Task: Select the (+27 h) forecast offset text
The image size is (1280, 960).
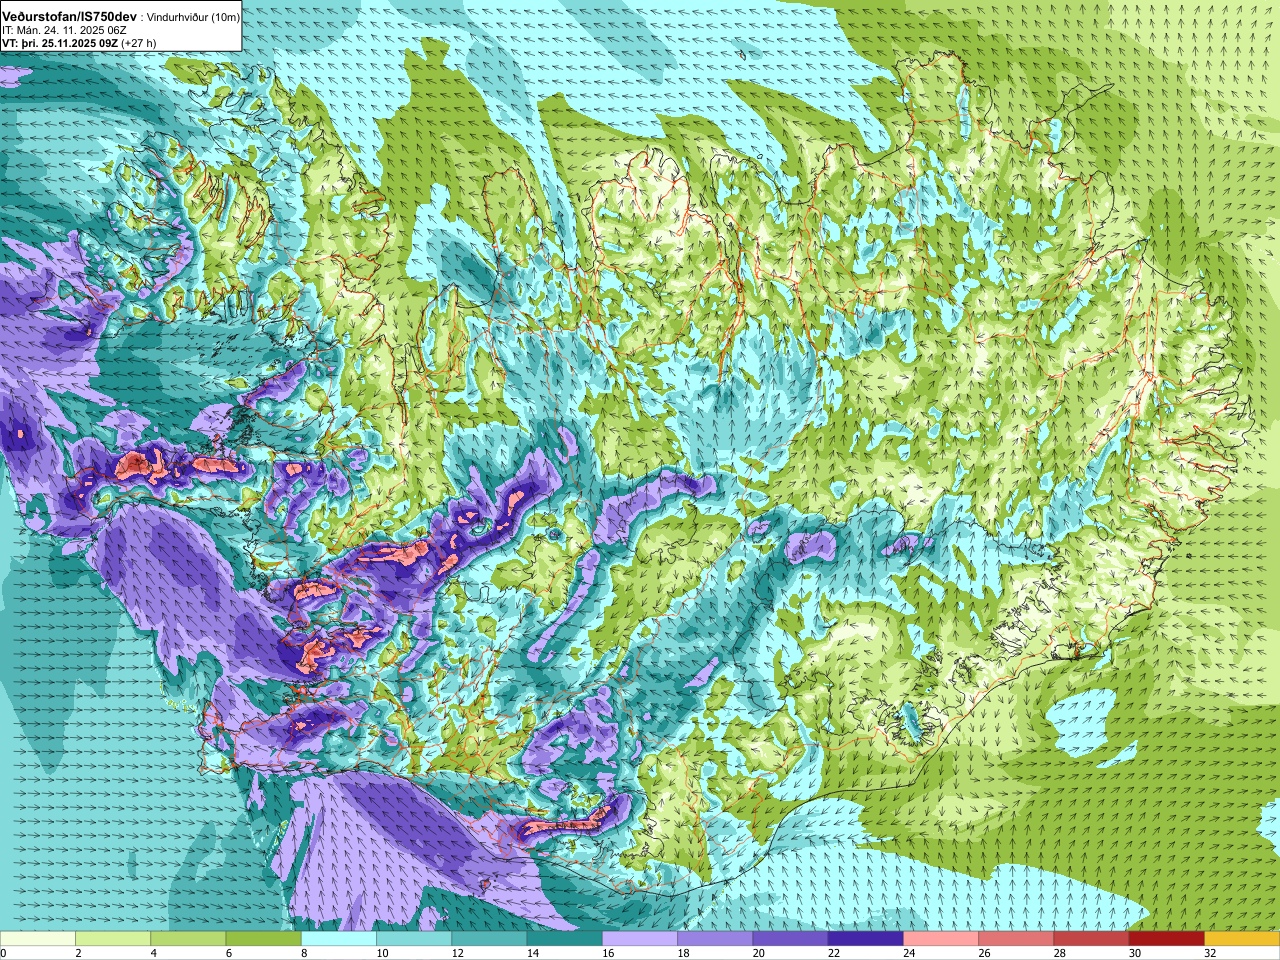Action: click(139, 43)
